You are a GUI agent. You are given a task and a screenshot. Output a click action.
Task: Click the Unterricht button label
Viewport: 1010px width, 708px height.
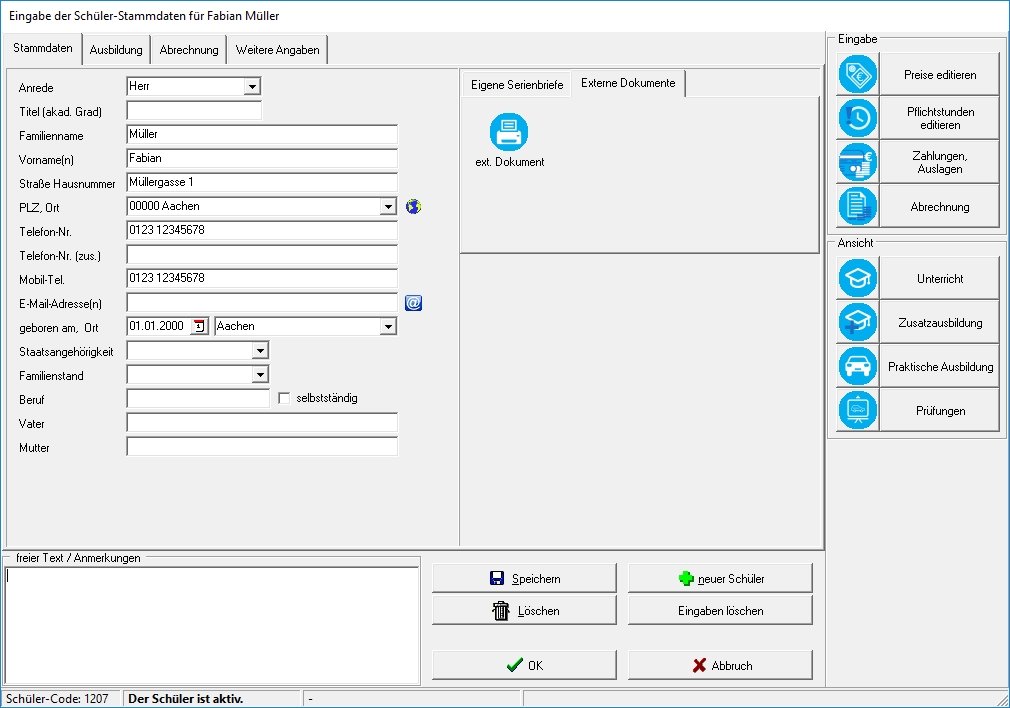pos(940,279)
